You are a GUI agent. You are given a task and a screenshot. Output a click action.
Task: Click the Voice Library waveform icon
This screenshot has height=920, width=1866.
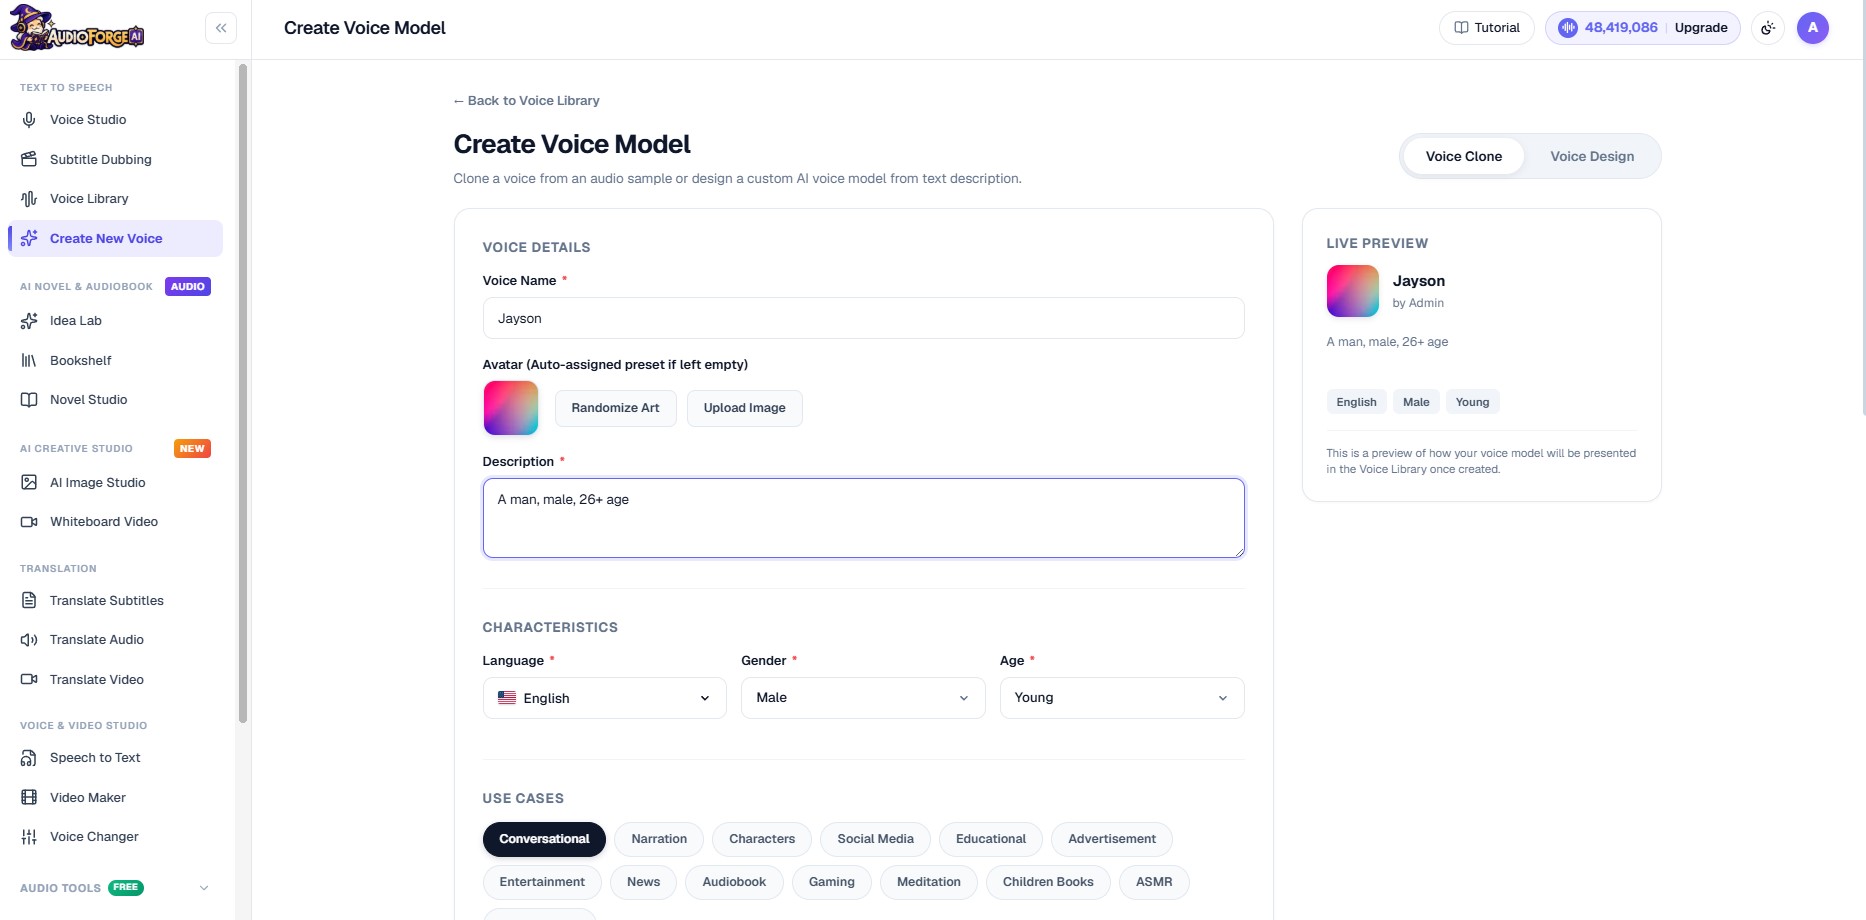click(x=29, y=199)
